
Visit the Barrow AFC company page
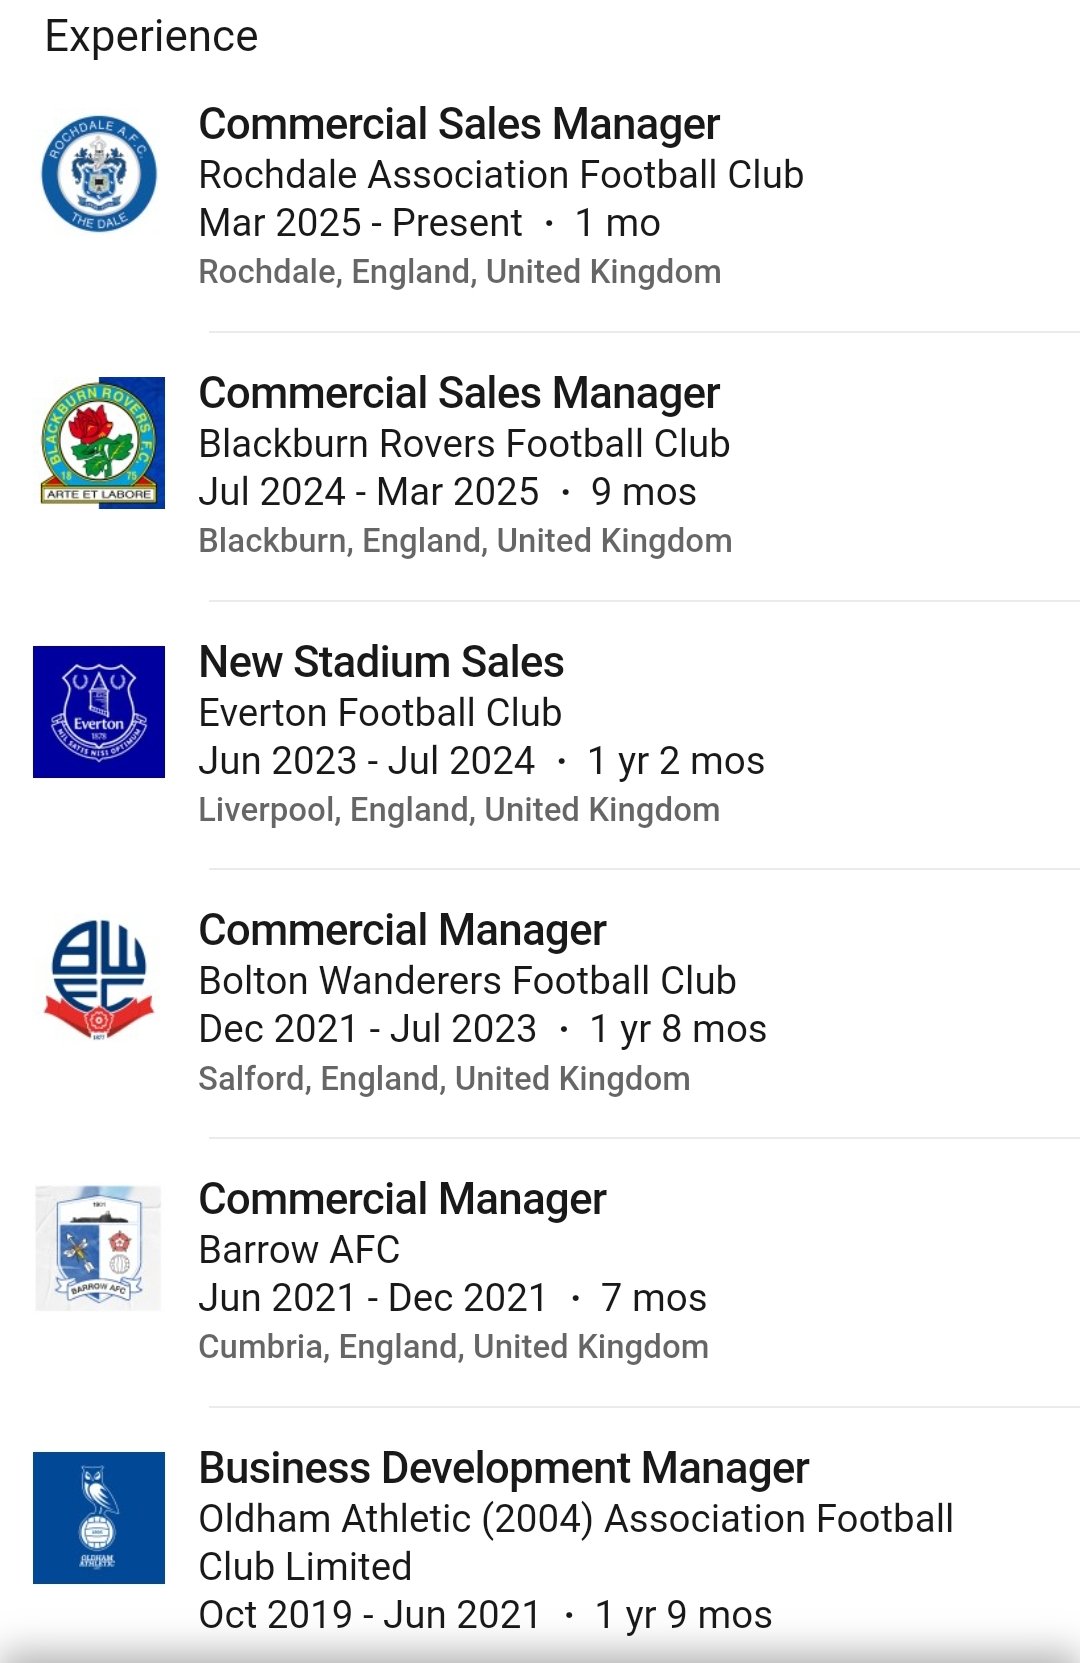(299, 1250)
